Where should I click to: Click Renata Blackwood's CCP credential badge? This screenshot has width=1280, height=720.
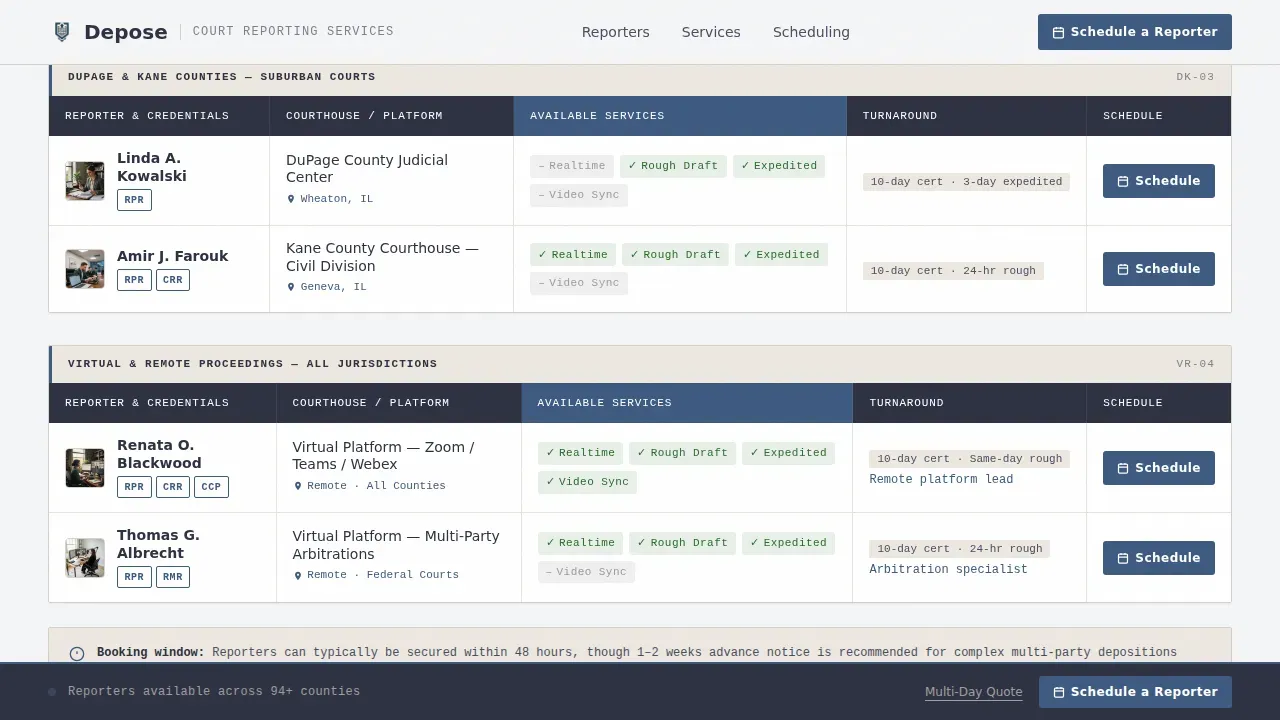tap(211, 487)
